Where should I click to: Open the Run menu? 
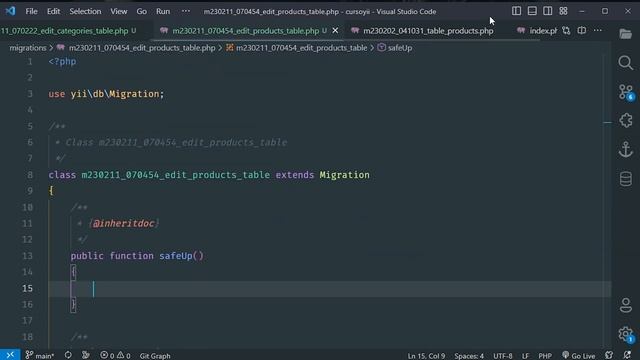pos(163,11)
